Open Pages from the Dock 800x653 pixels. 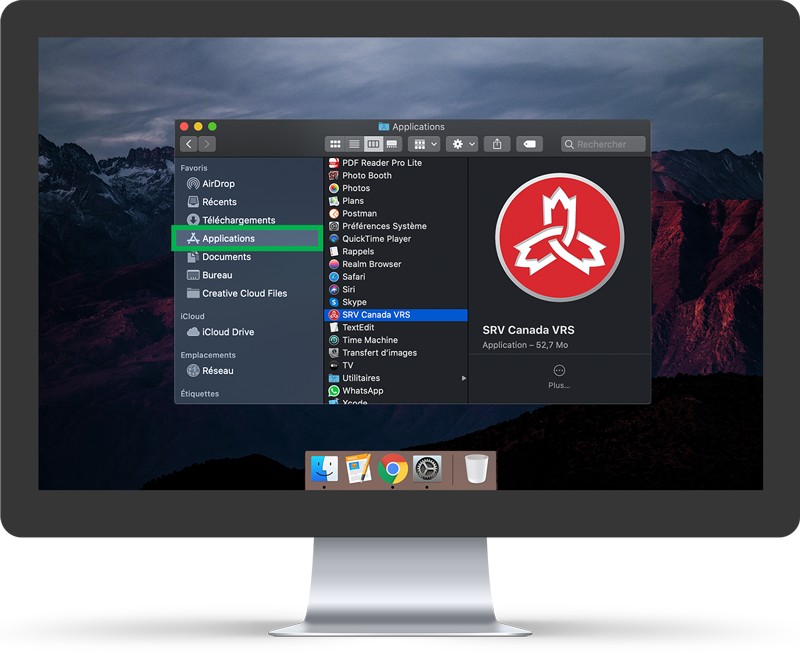359,468
